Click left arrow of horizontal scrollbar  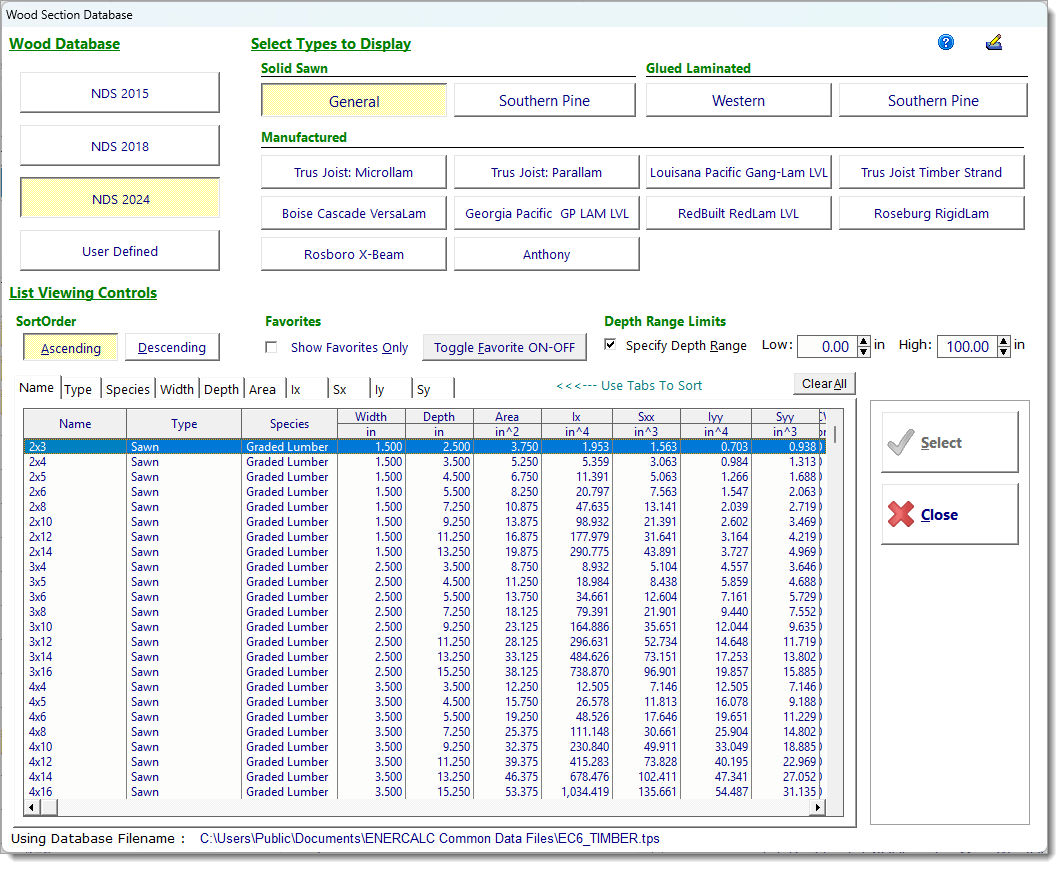point(31,807)
